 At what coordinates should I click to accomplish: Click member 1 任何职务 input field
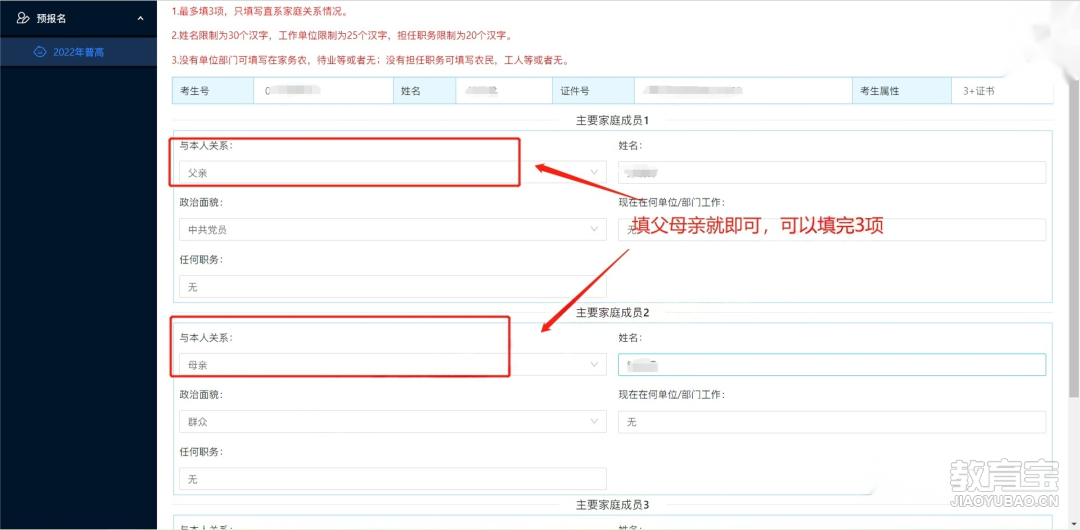392,287
